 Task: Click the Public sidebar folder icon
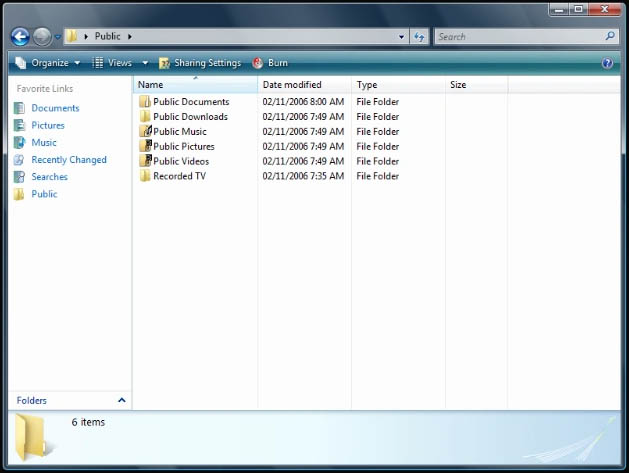pos(19,194)
